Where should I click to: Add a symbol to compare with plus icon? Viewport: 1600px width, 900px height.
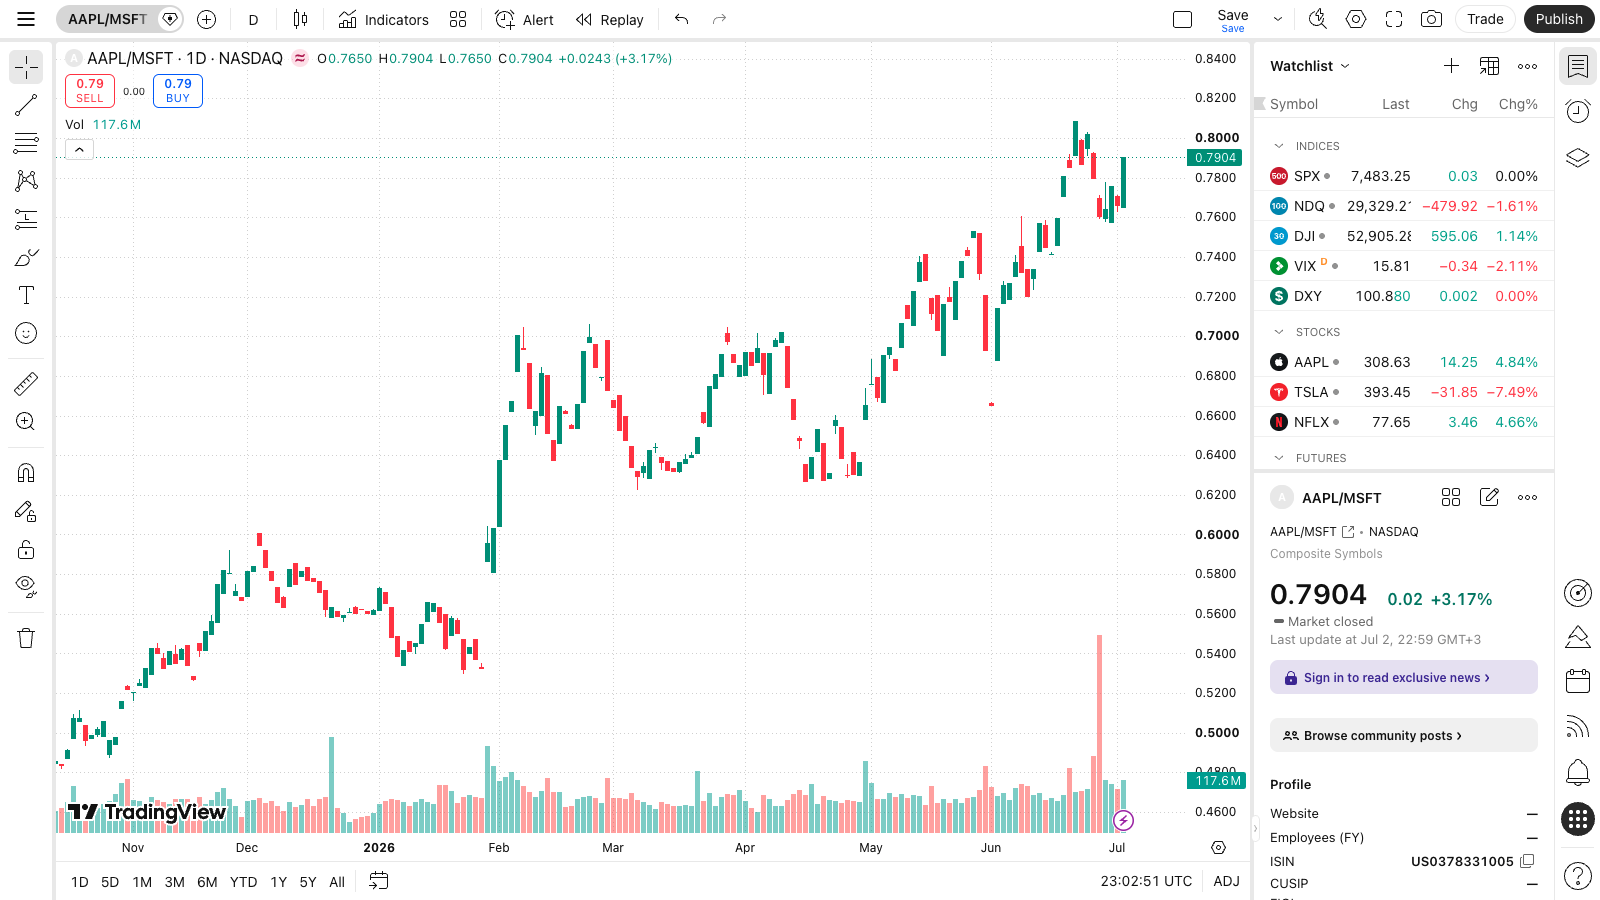point(207,19)
